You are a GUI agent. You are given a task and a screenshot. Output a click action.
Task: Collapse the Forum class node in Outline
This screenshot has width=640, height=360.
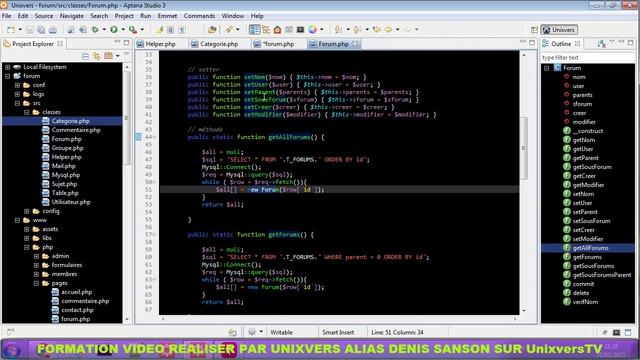click(547, 68)
